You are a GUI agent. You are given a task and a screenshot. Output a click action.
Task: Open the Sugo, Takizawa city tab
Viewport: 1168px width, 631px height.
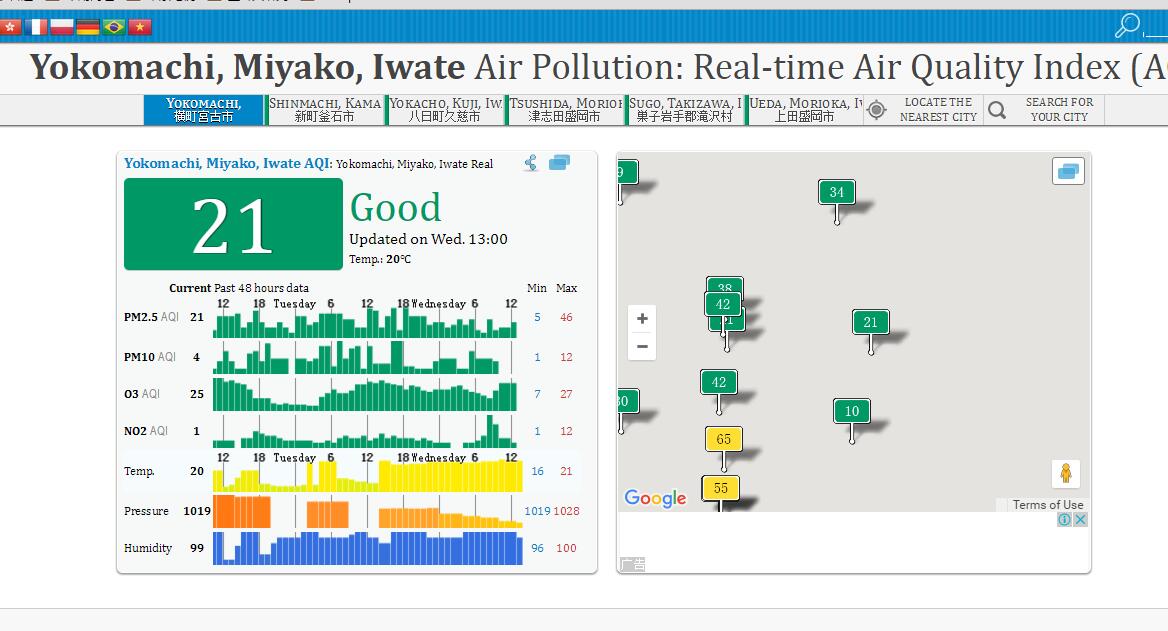[685, 110]
